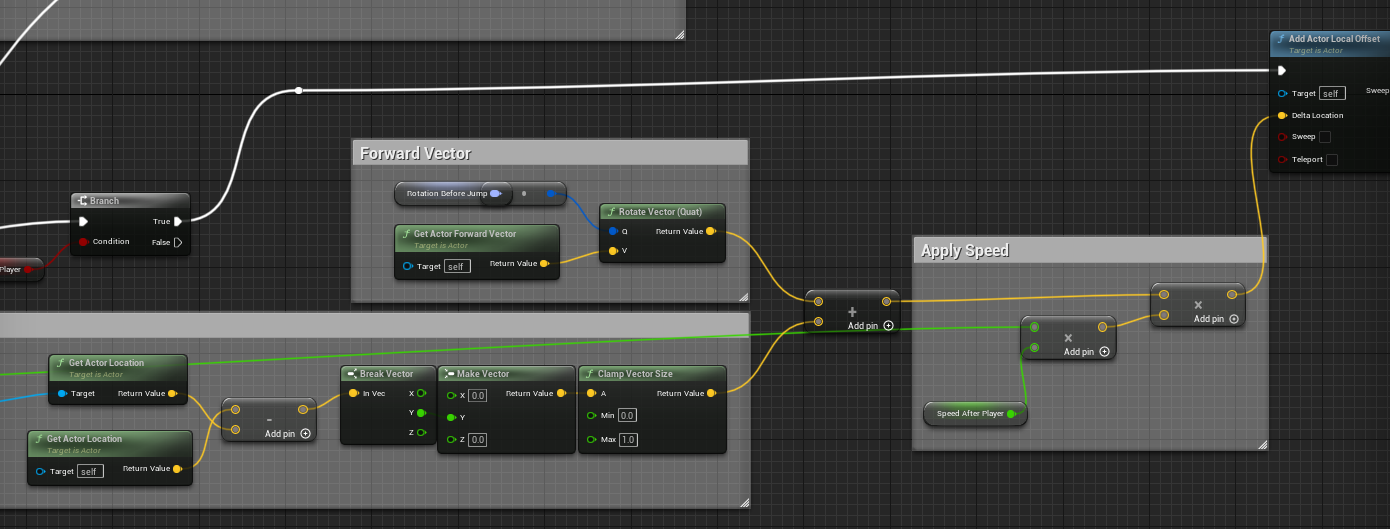Enable the Teleport checkbox

pyautogui.click(x=1332, y=159)
